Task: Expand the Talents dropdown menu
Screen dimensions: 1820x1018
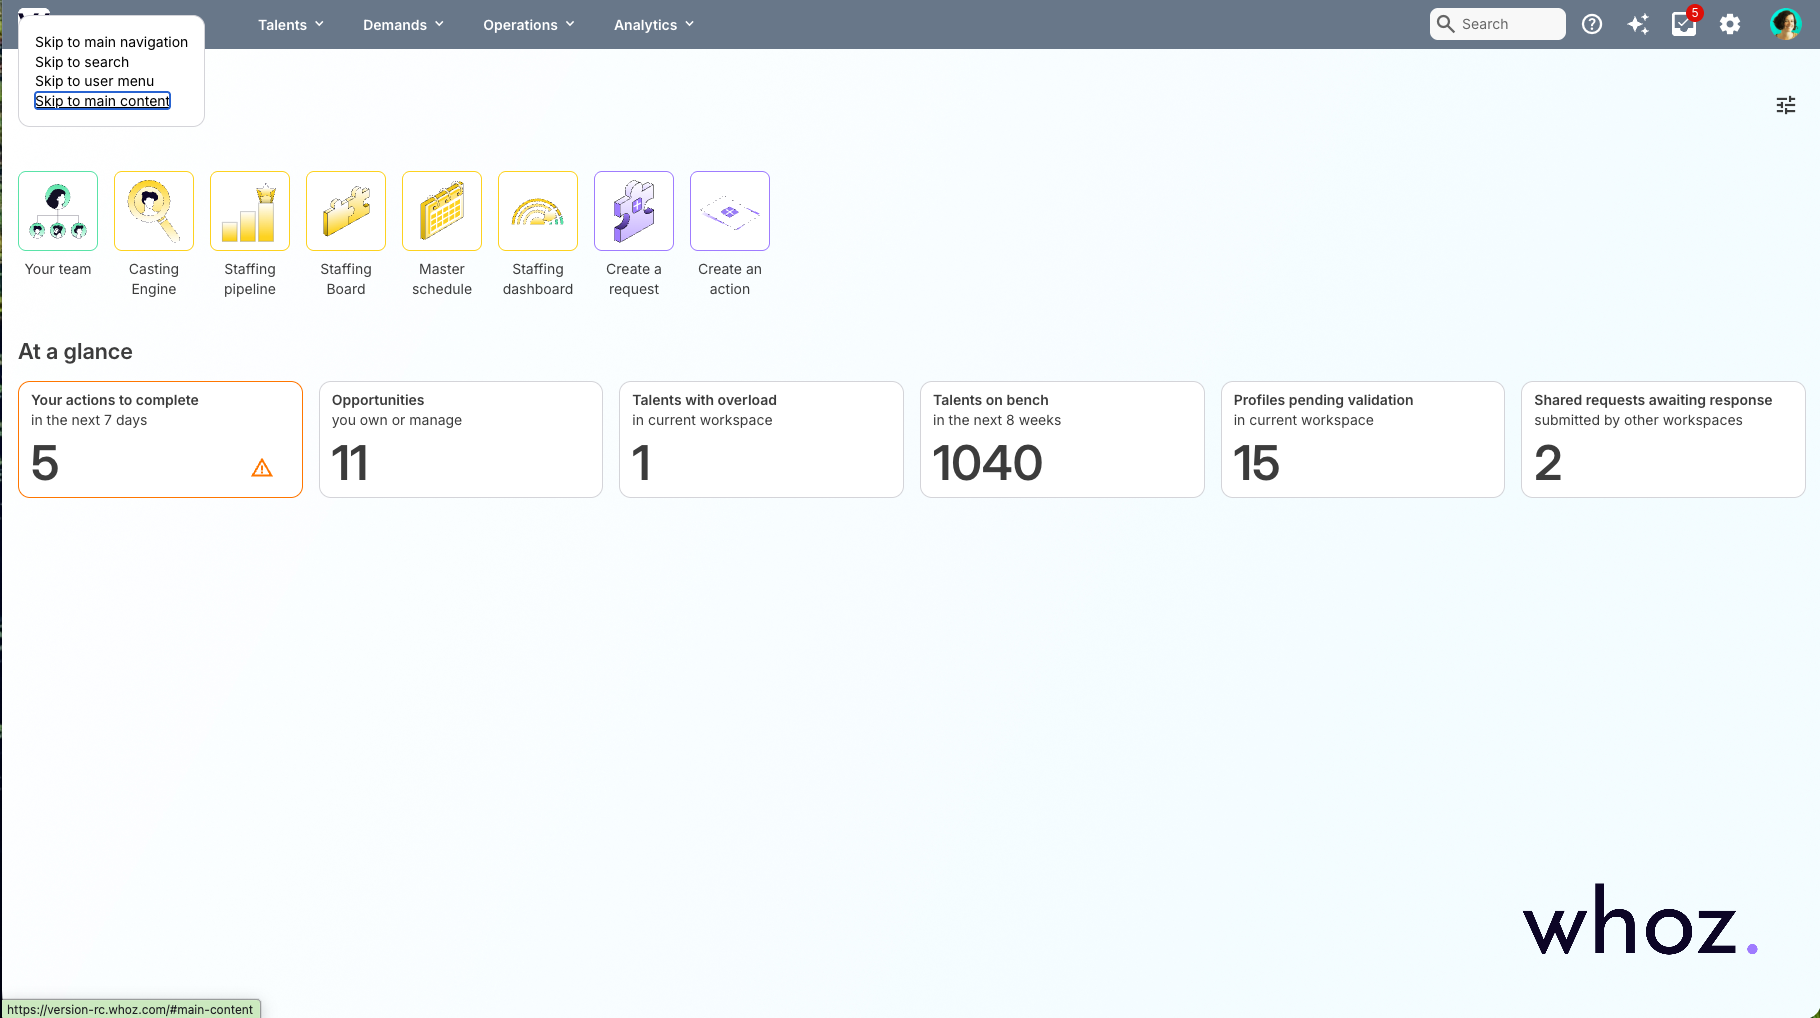Action: pos(291,25)
